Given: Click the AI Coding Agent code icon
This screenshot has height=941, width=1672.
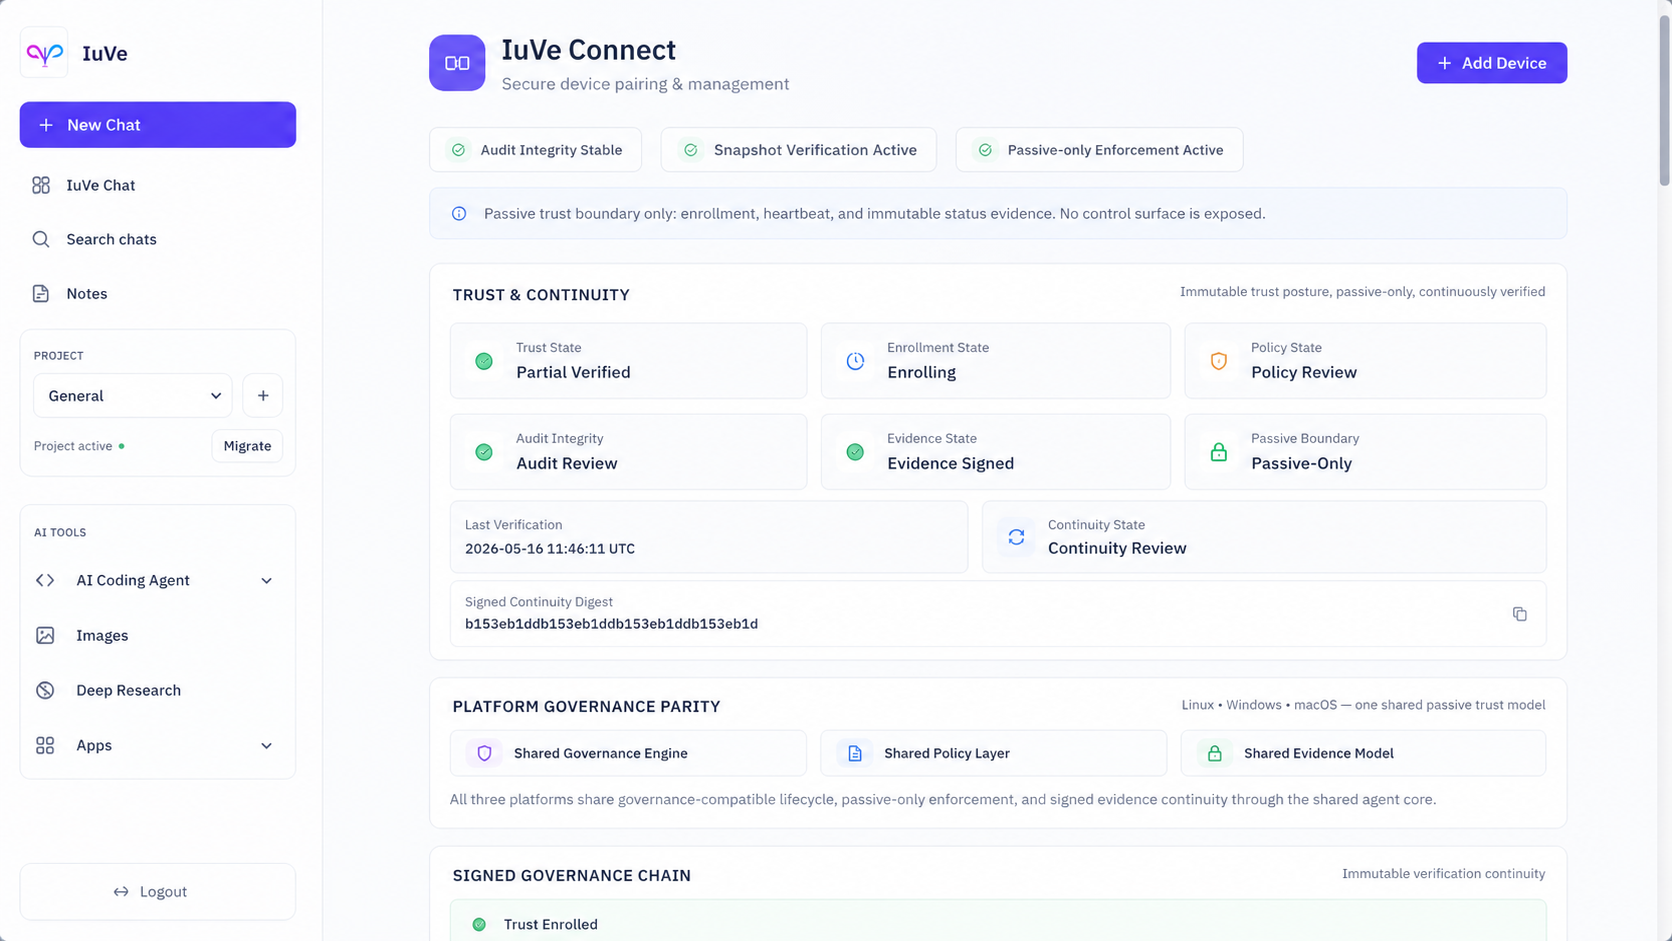Looking at the screenshot, I should [x=45, y=580].
